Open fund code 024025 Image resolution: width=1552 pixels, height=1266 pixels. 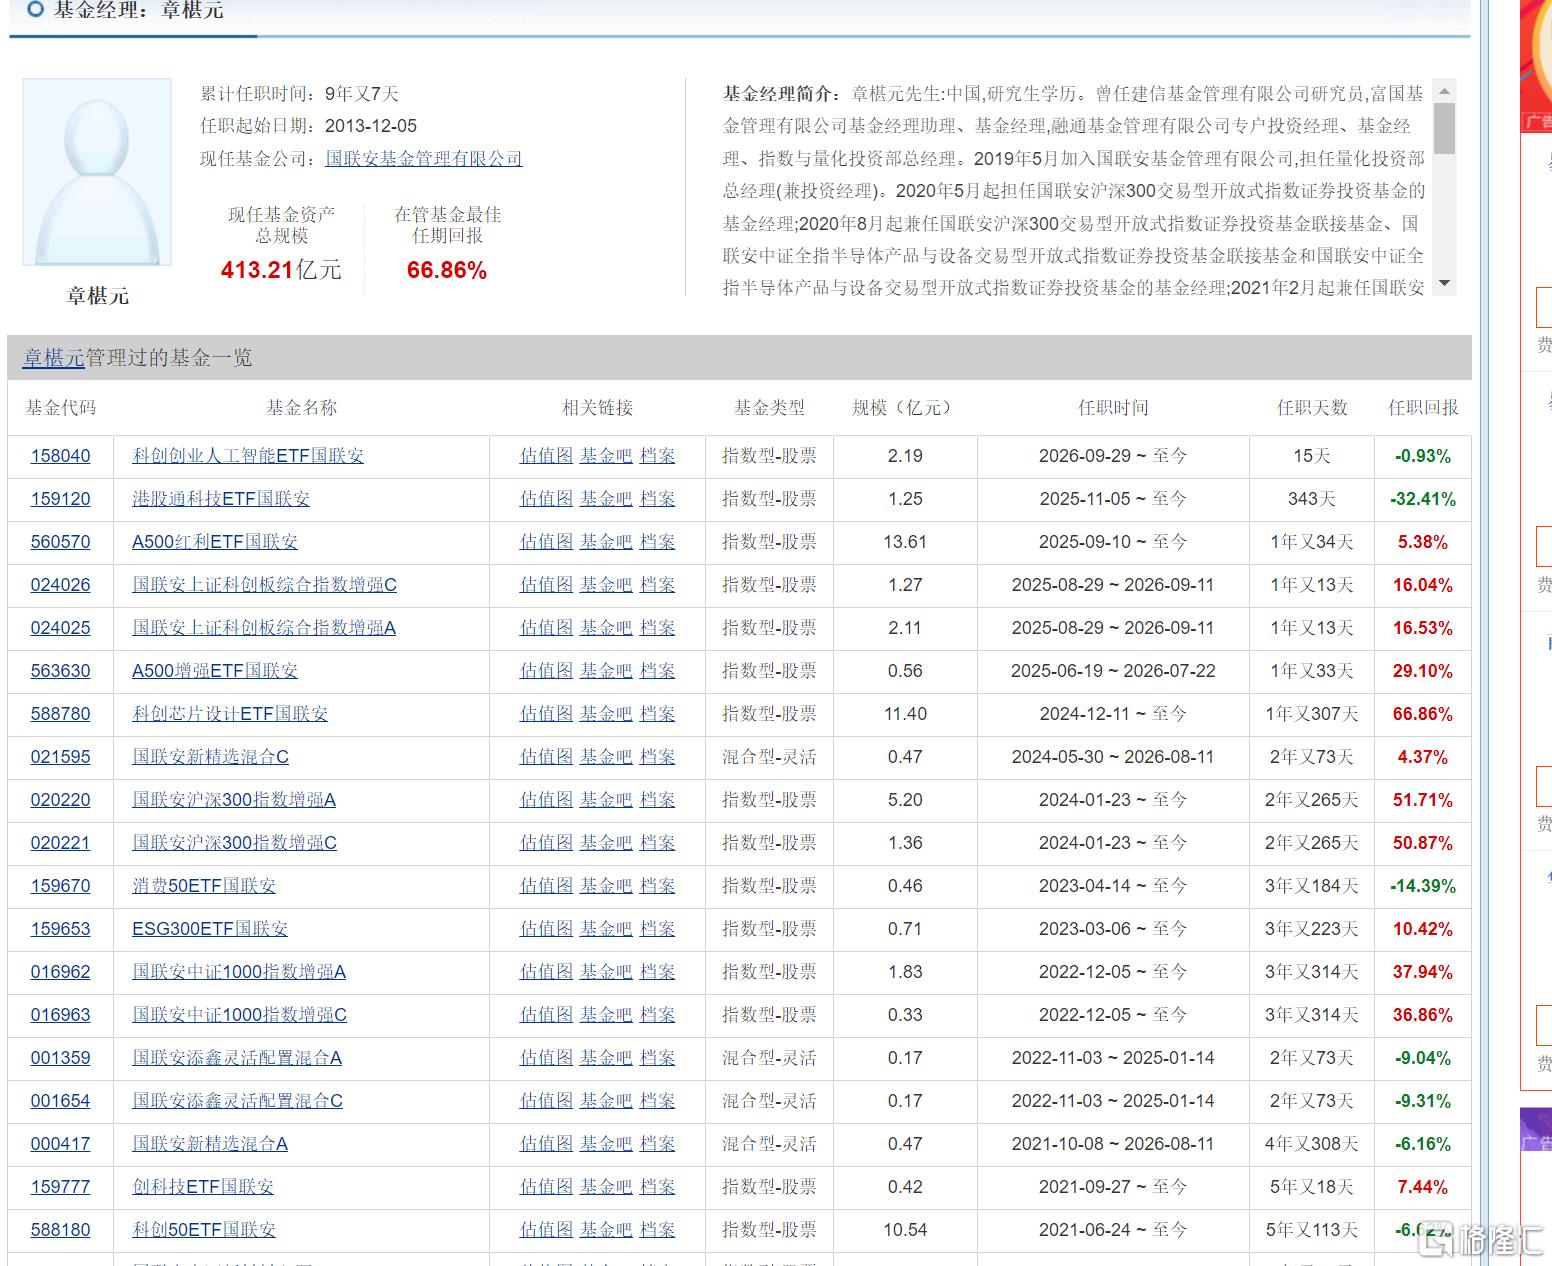click(x=60, y=628)
